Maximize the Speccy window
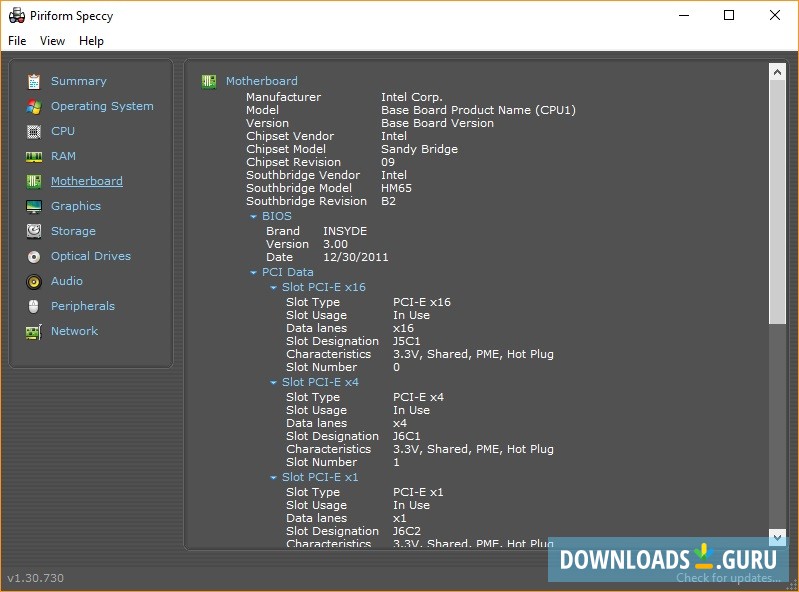 729,15
